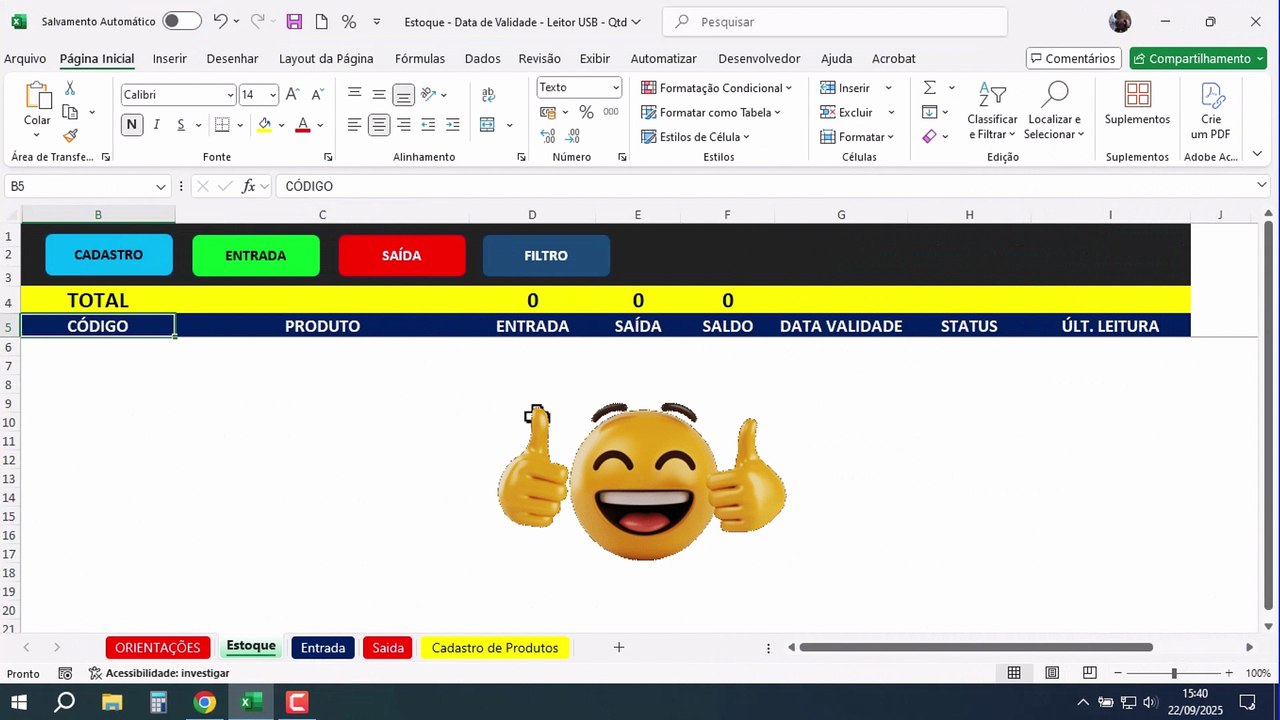This screenshot has width=1280, height=720.
Task: Click the red SAÍDA button
Action: [402, 256]
